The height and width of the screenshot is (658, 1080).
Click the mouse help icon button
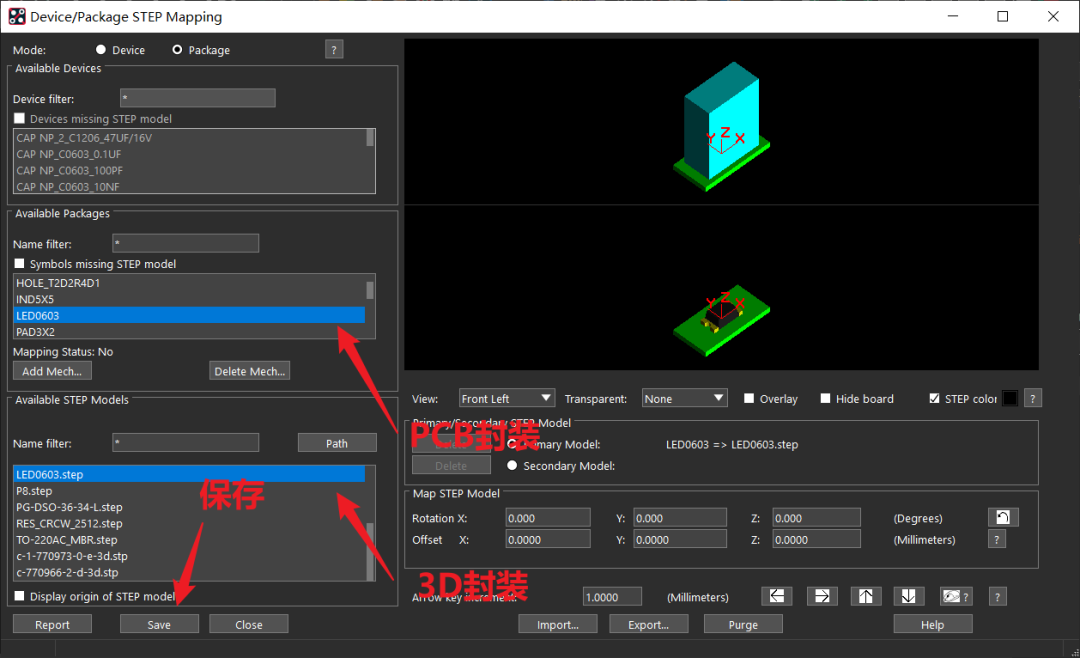(x=956, y=596)
